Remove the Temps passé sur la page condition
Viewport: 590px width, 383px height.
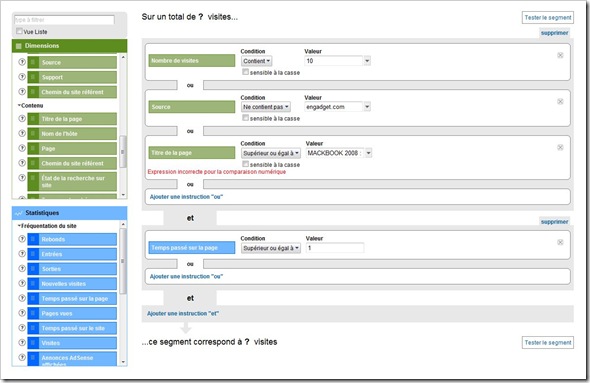pos(560,242)
